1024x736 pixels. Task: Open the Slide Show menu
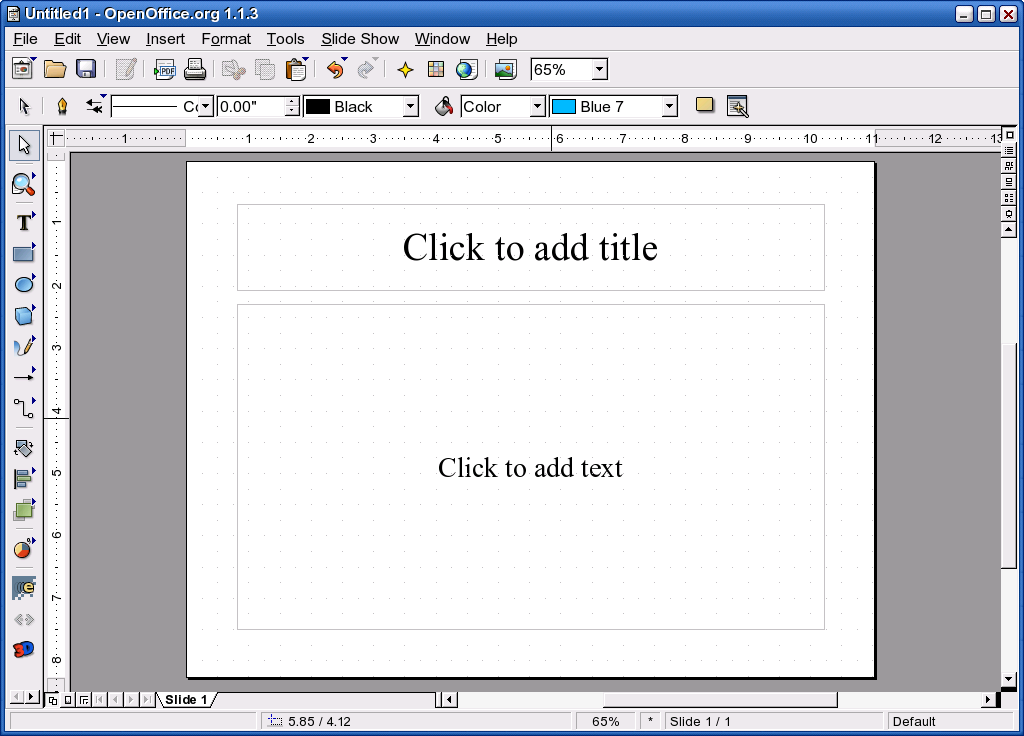click(360, 39)
